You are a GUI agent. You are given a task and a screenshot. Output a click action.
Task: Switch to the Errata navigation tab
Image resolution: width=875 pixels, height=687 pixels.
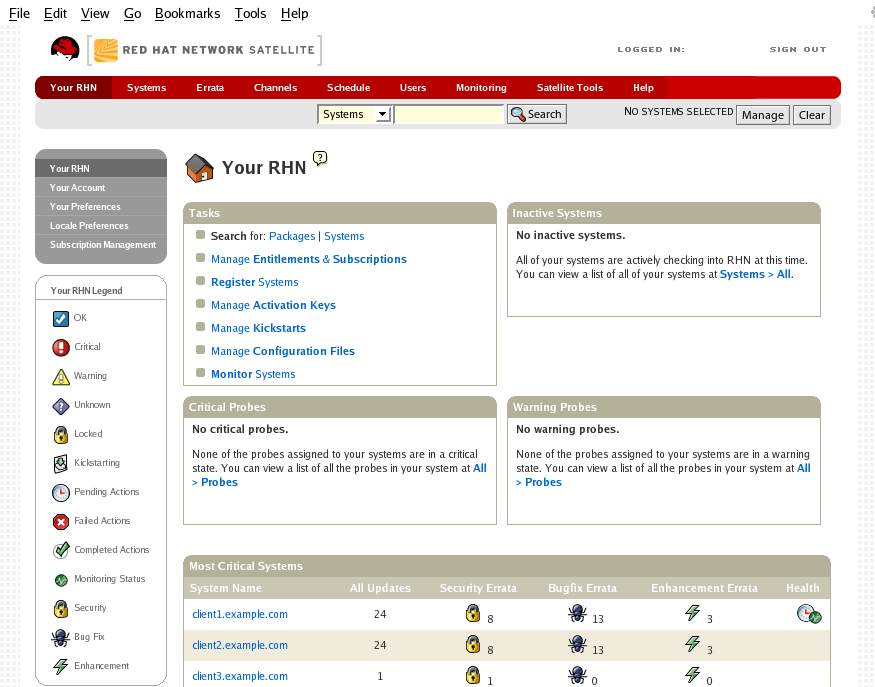tap(210, 88)
